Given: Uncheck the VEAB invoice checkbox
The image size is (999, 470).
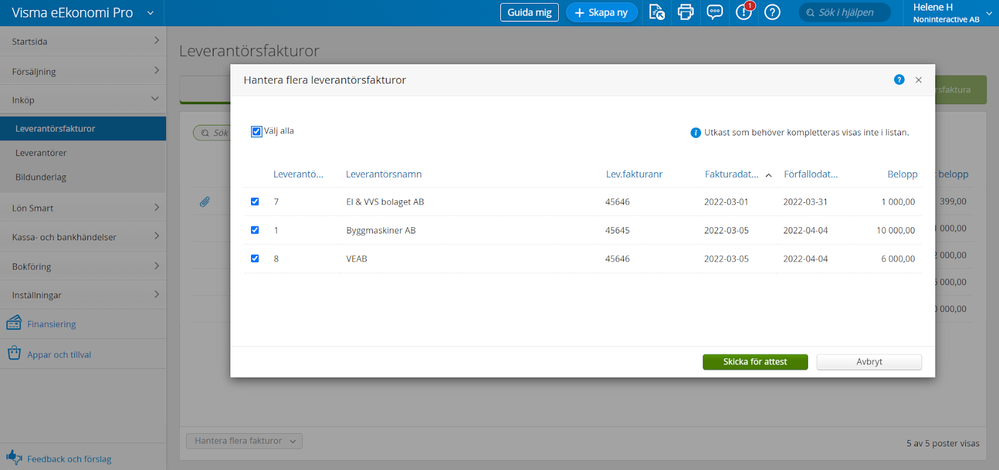Looking at the screenshot, I should point(255,258).
